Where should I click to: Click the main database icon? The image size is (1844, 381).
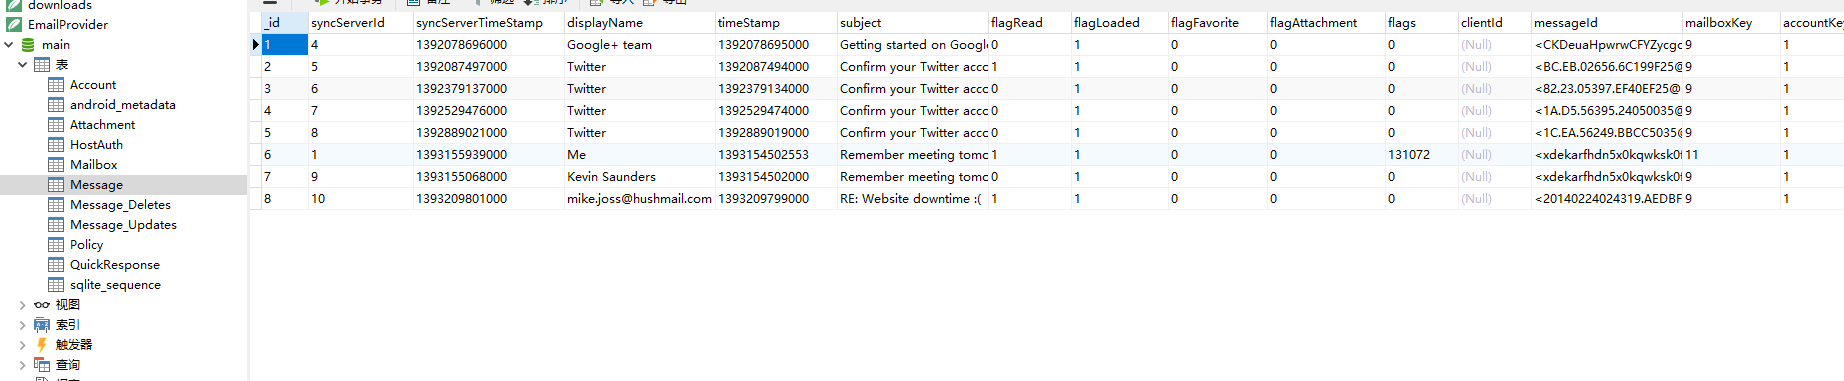28,45
